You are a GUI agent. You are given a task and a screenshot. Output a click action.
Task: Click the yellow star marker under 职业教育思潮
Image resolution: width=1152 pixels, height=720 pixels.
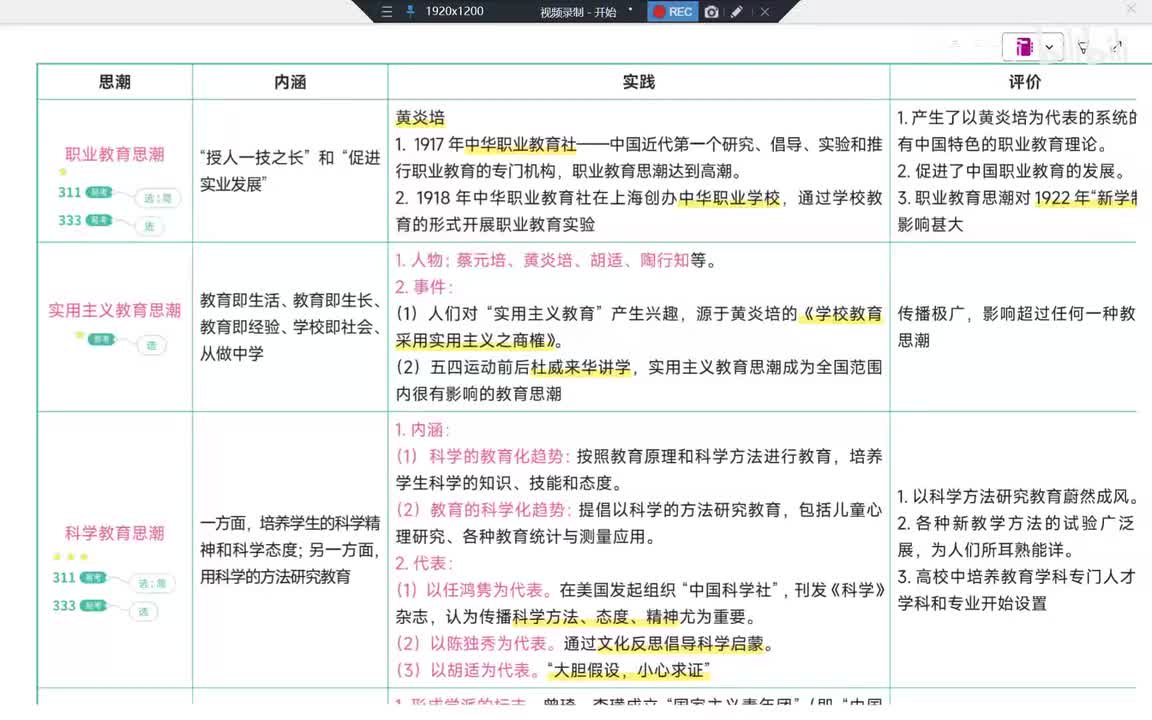[62, 172]
